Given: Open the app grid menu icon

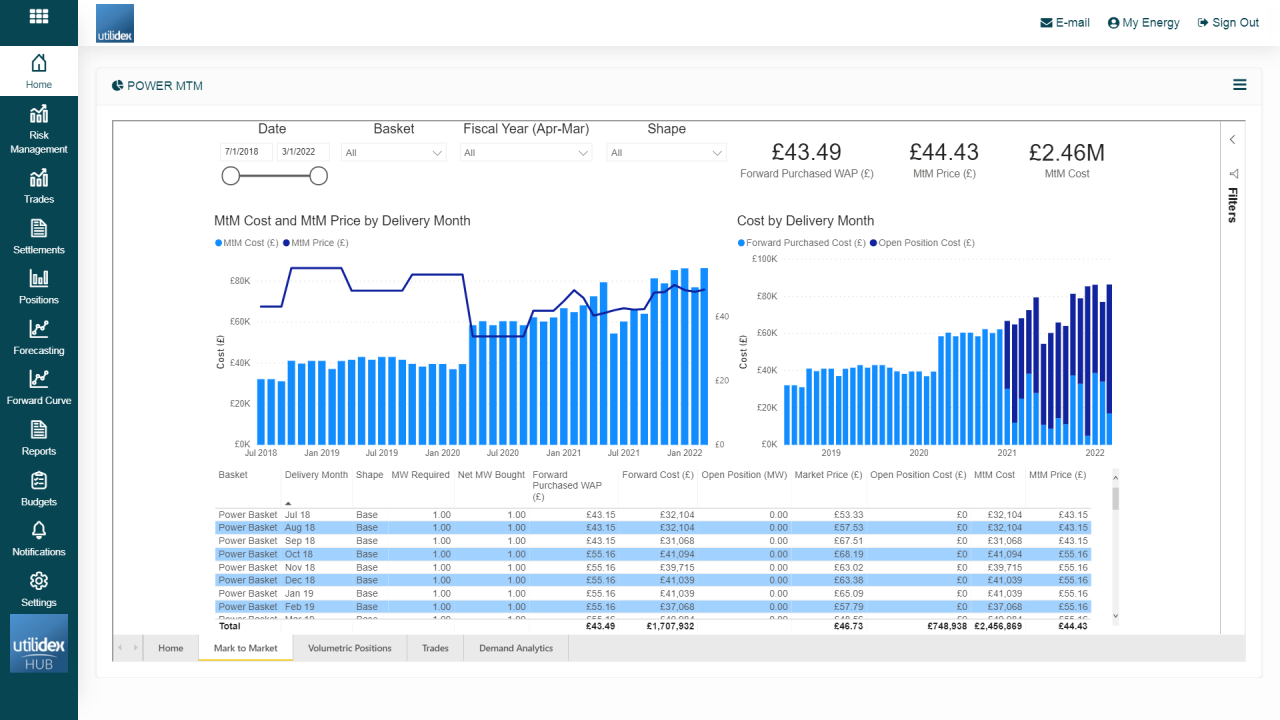Looking at the screenshot, I should [39, 17].
